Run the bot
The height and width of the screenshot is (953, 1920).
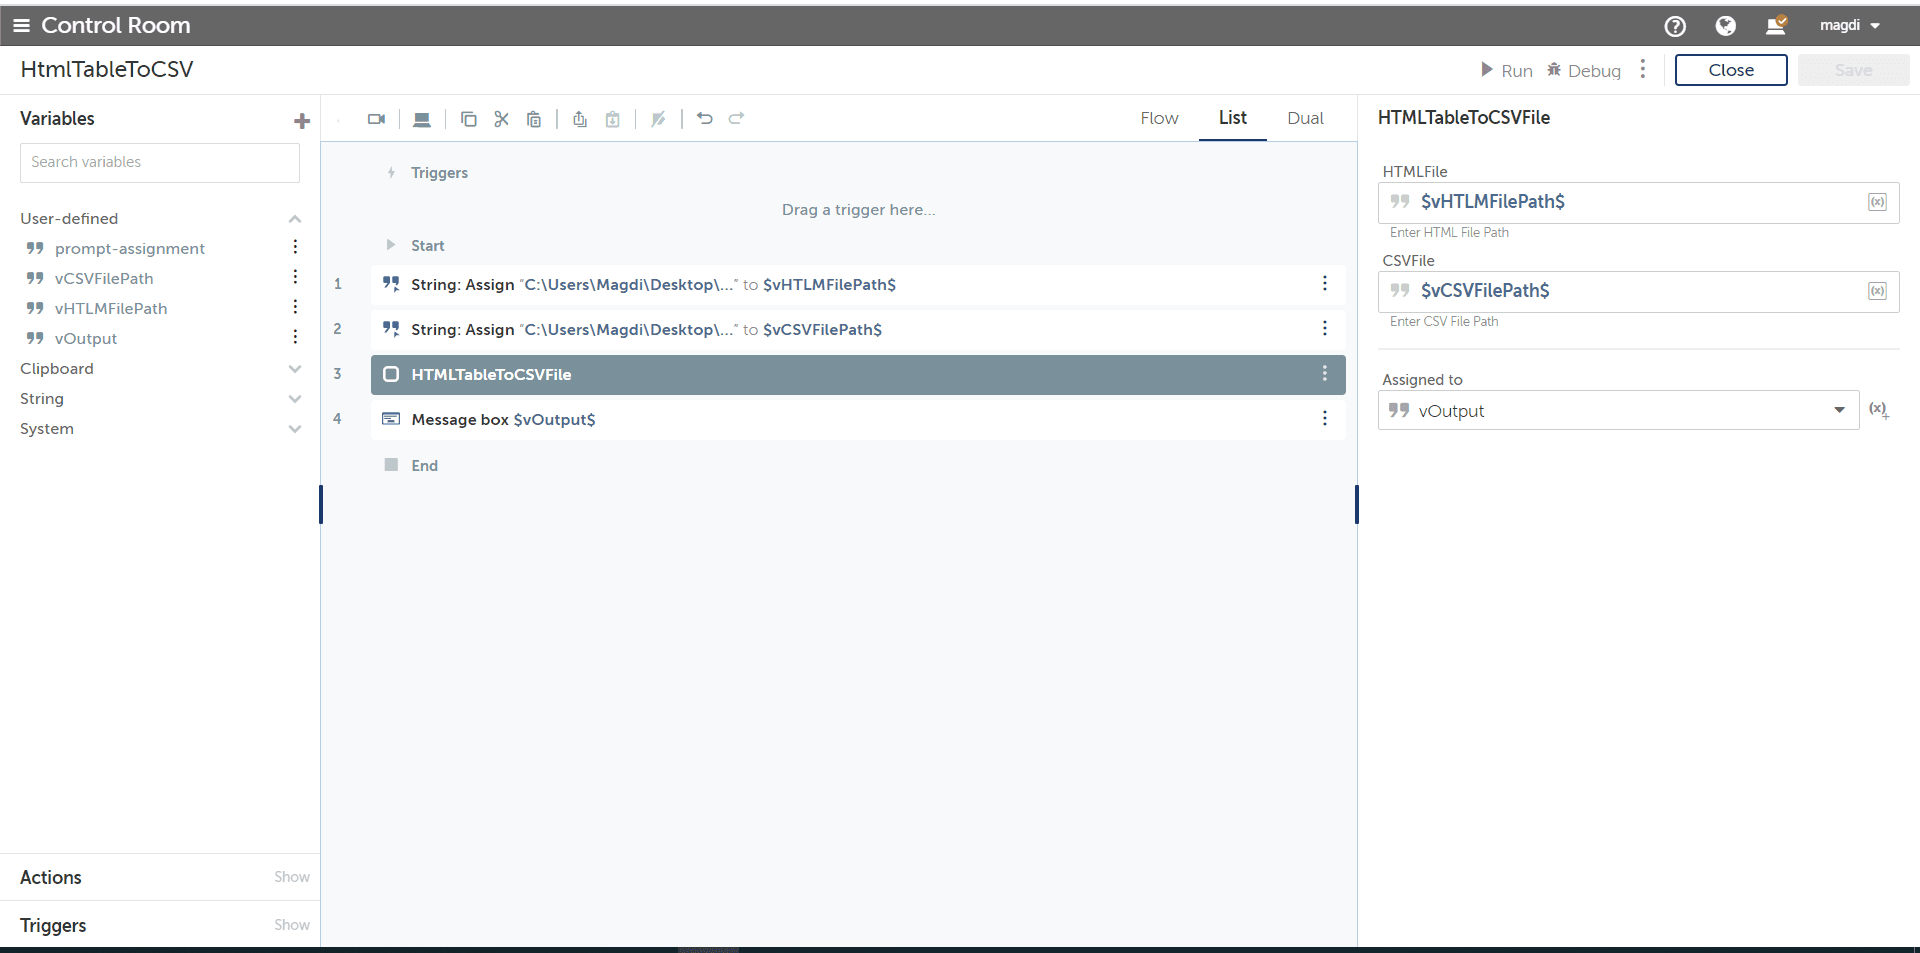tap(1507, 70)
